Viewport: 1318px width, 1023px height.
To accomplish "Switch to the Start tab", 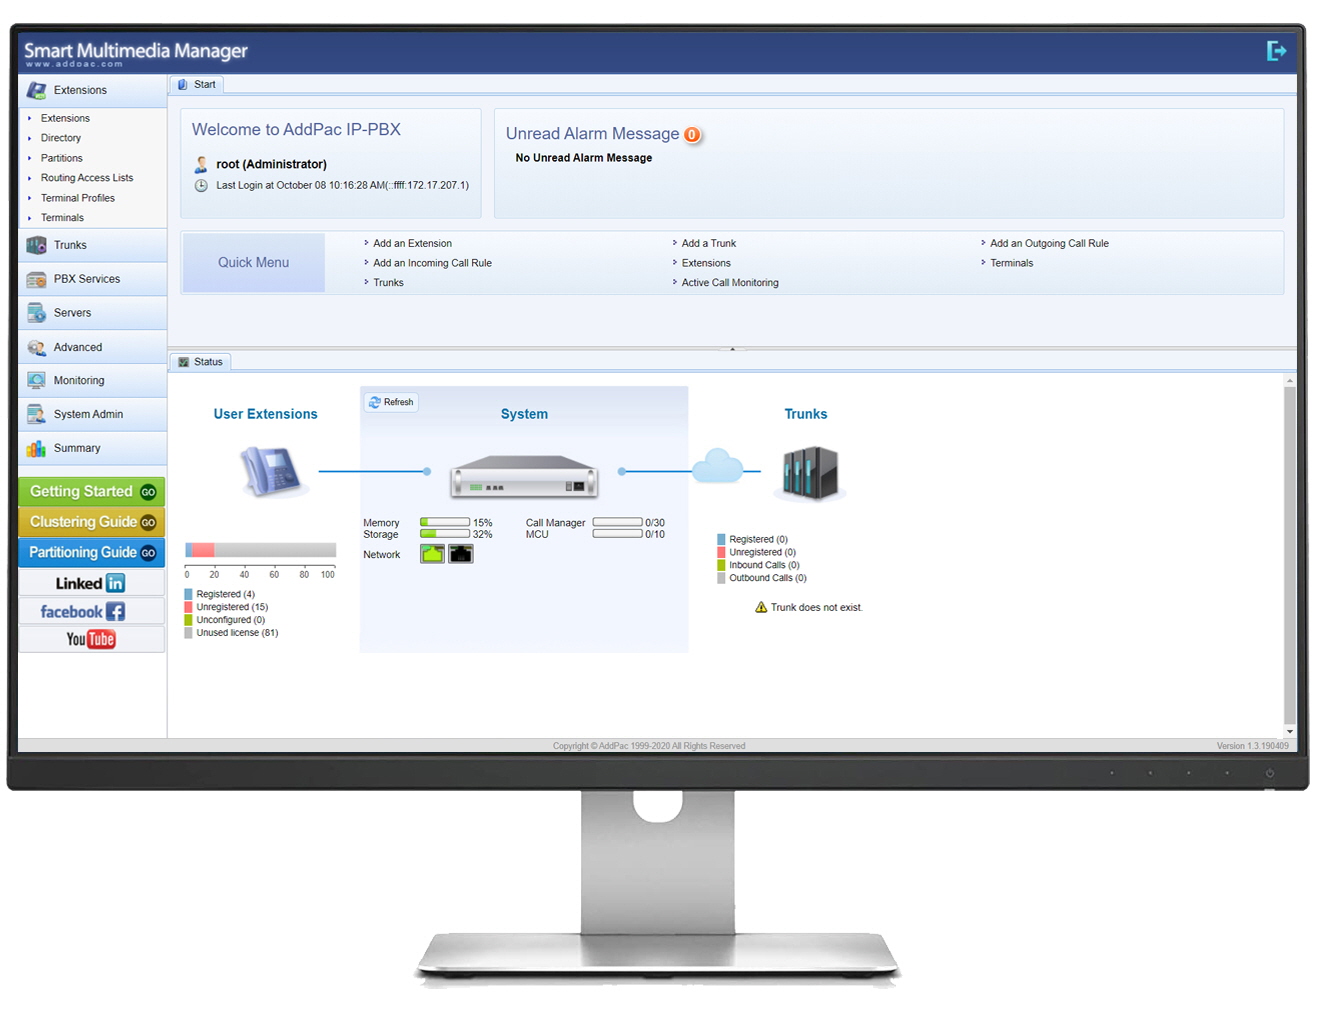I will pyautogui.click(x=197, y=85).
